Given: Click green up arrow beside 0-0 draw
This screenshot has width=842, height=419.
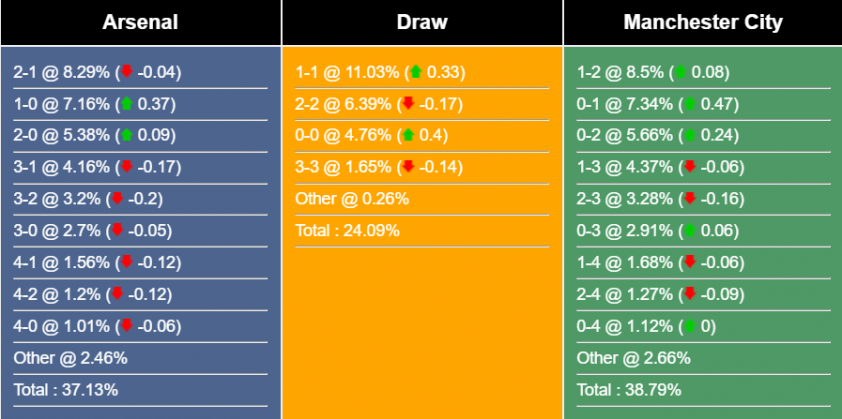Looking at the screenshot, I should point(407,135).
